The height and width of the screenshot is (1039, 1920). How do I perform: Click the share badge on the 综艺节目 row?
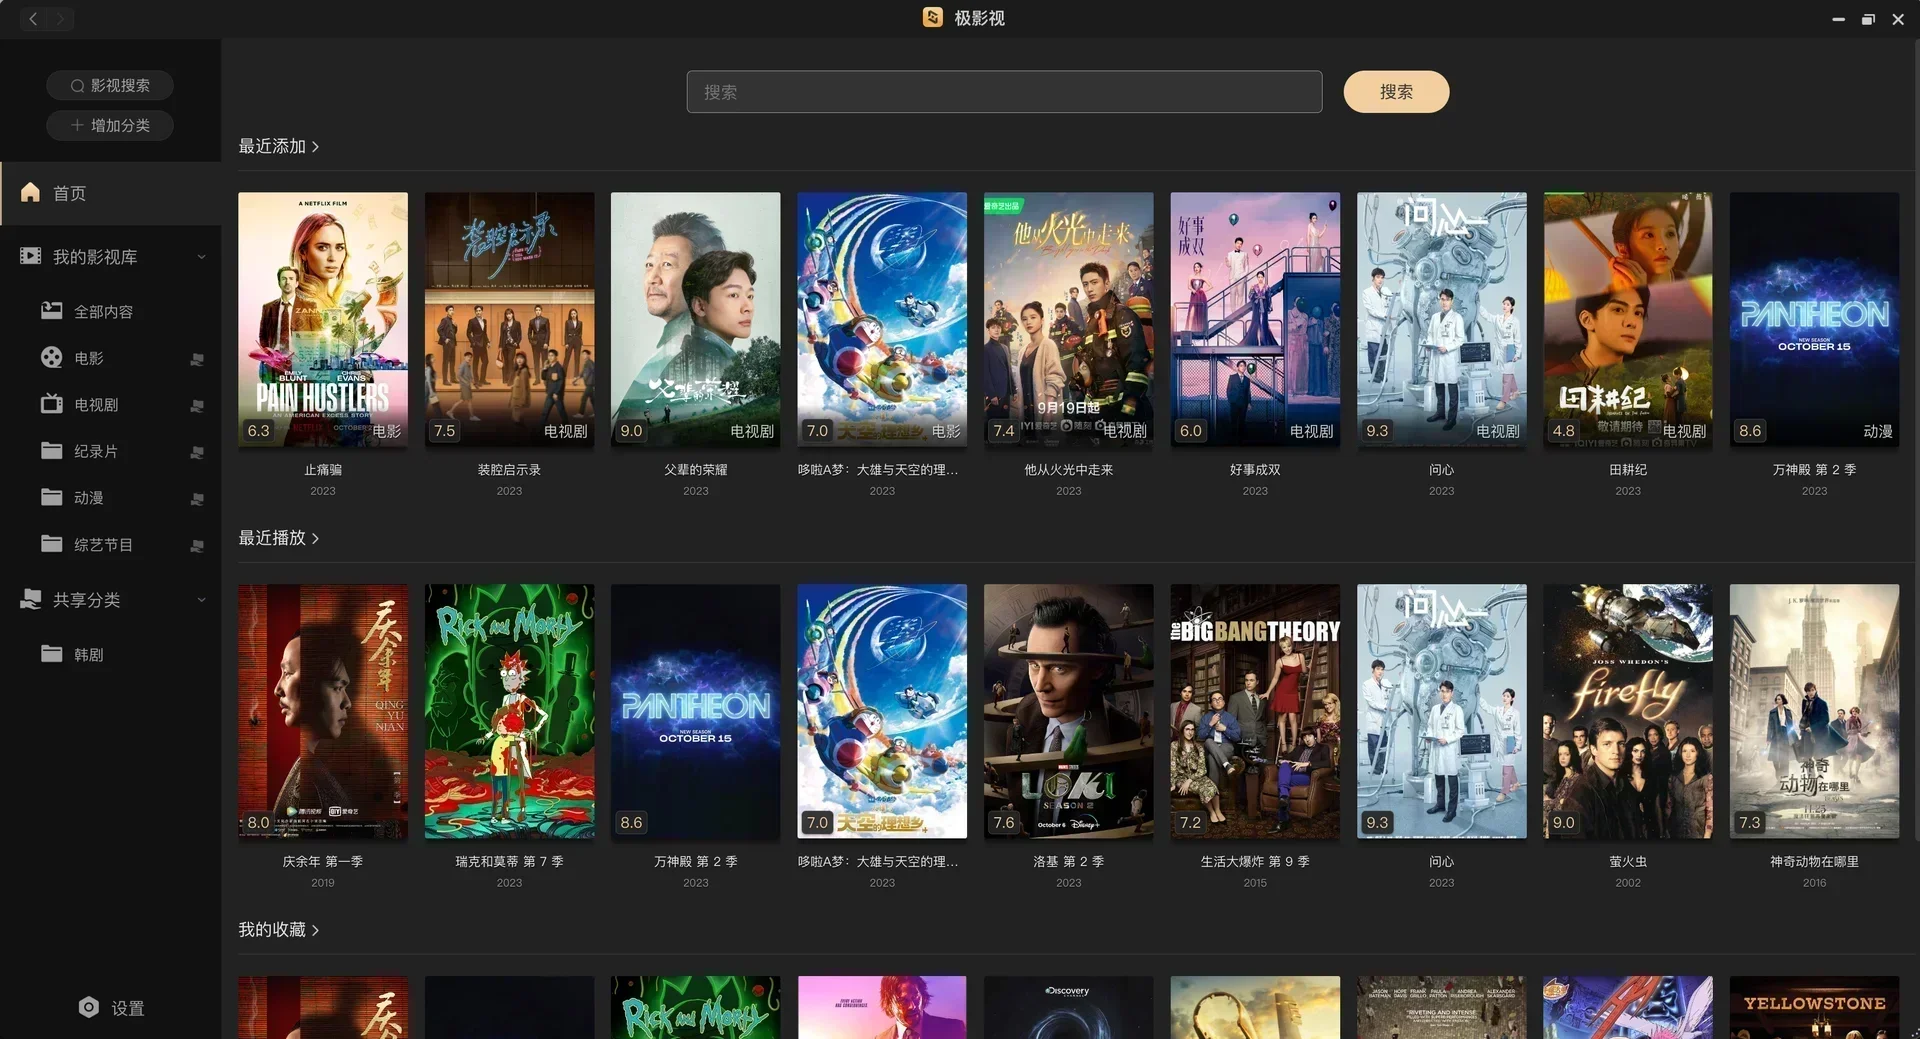pos(197,546)
